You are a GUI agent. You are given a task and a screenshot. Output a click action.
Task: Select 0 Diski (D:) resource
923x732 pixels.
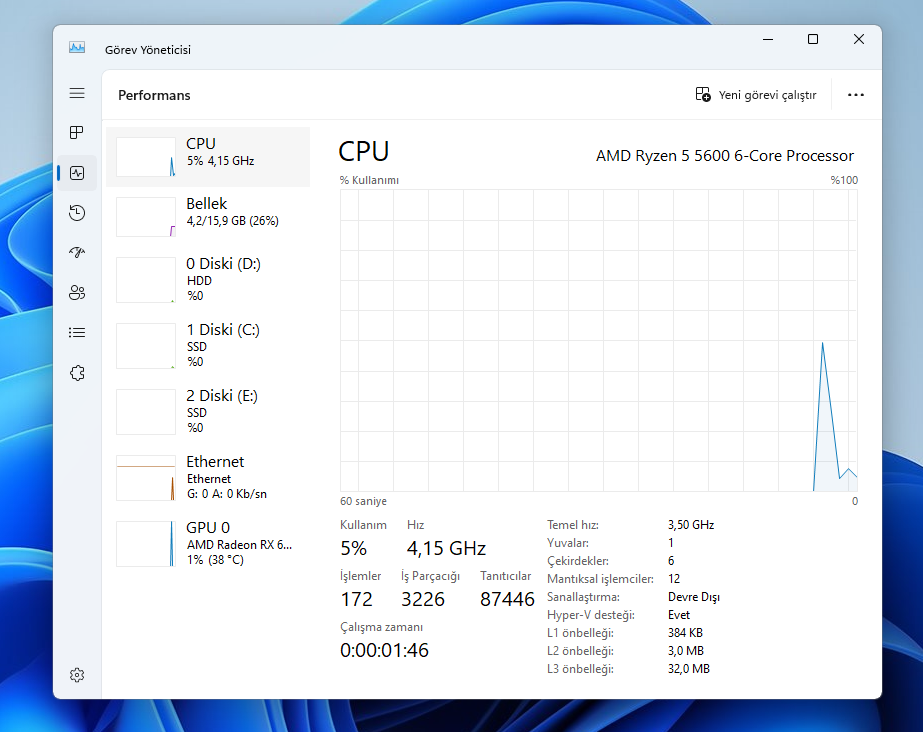208,280
